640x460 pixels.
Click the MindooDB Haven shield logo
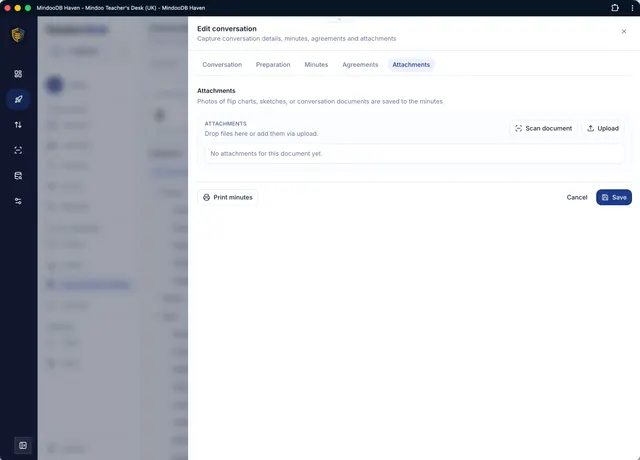18,35
